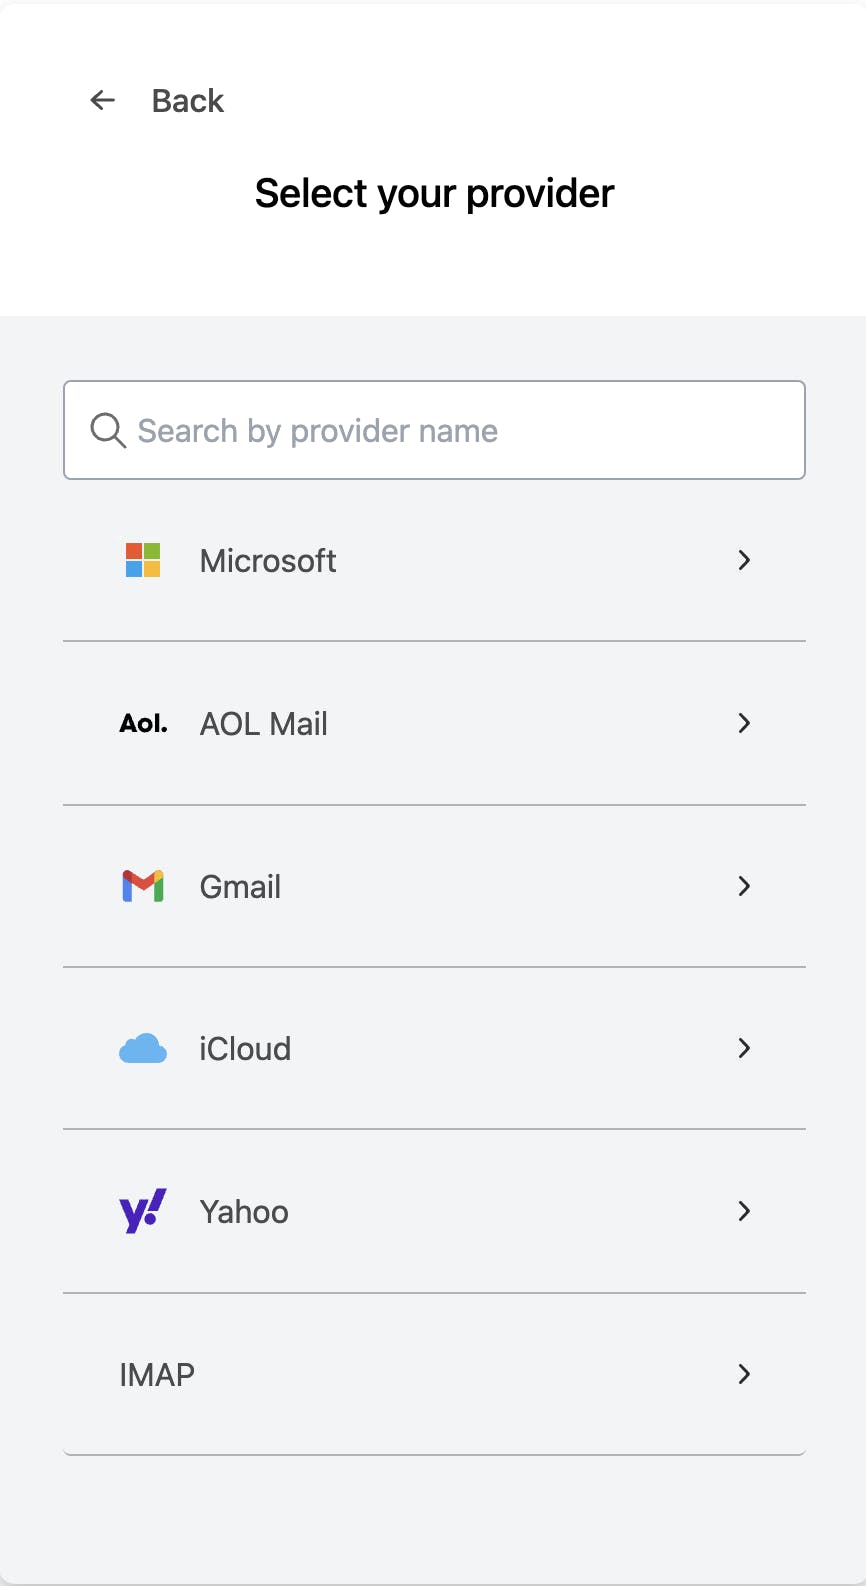This screenshot has height=1586, width=866.
Task: Expand the iCloud row chevron
Action: pyautogui.click(x=744, y=1048)
